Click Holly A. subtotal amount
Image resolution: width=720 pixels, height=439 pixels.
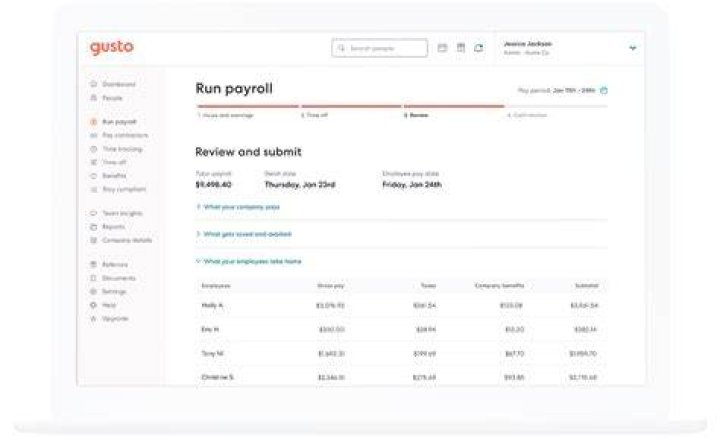coord(584,305)
